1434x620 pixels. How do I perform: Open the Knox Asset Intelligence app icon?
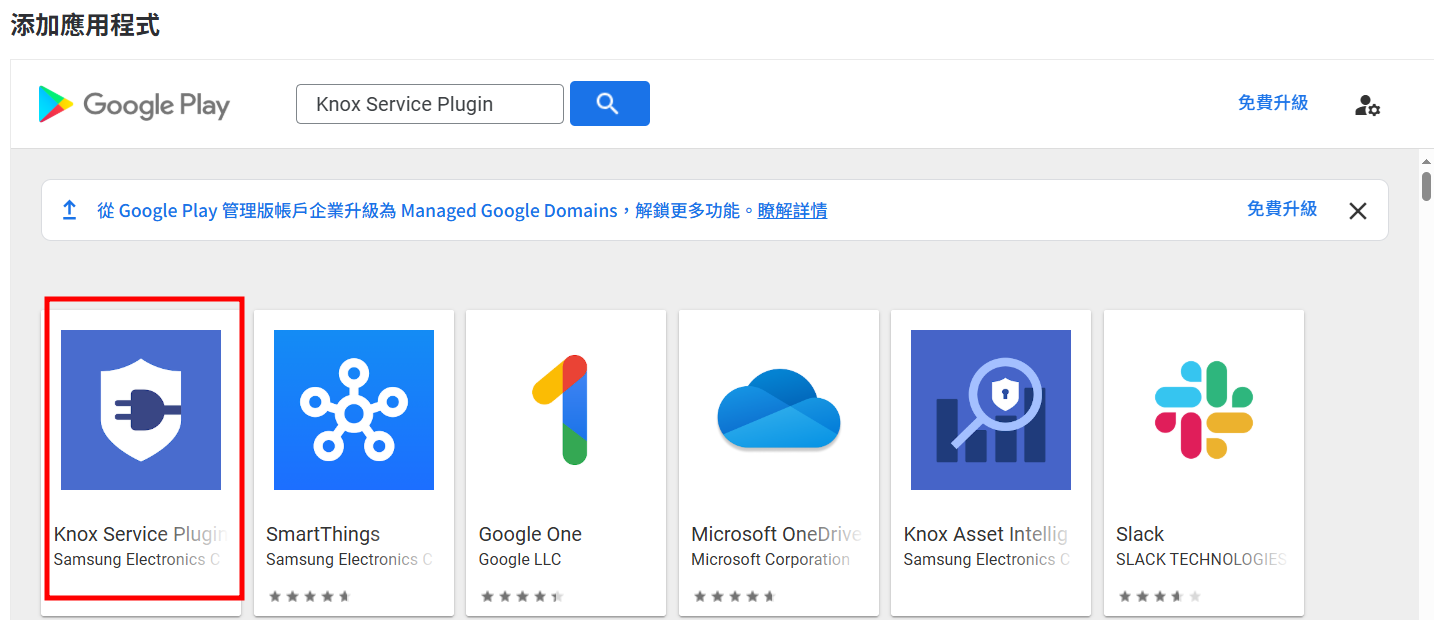[x=991, y=410]
